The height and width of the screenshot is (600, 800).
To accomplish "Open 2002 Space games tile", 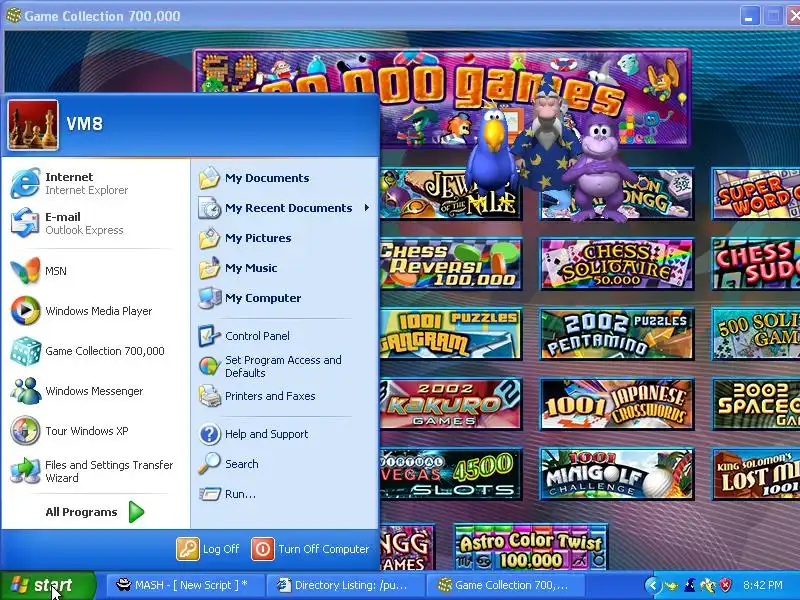I will [x=756, y=404].
